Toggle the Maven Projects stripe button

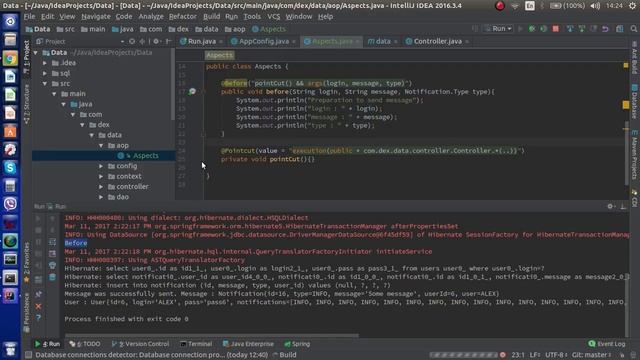(635, 155)
